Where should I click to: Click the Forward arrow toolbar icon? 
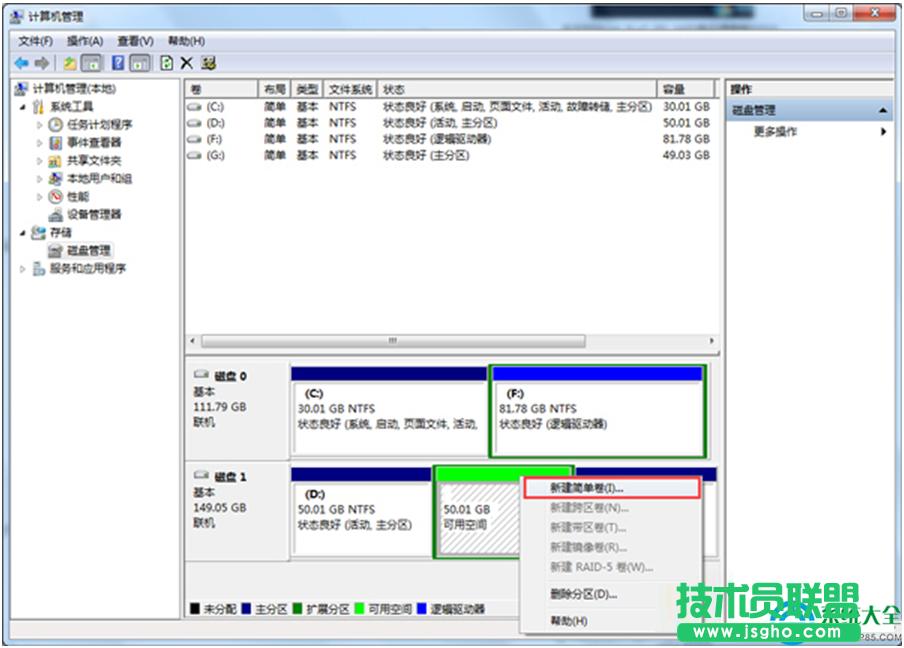(x=42, y=63)
